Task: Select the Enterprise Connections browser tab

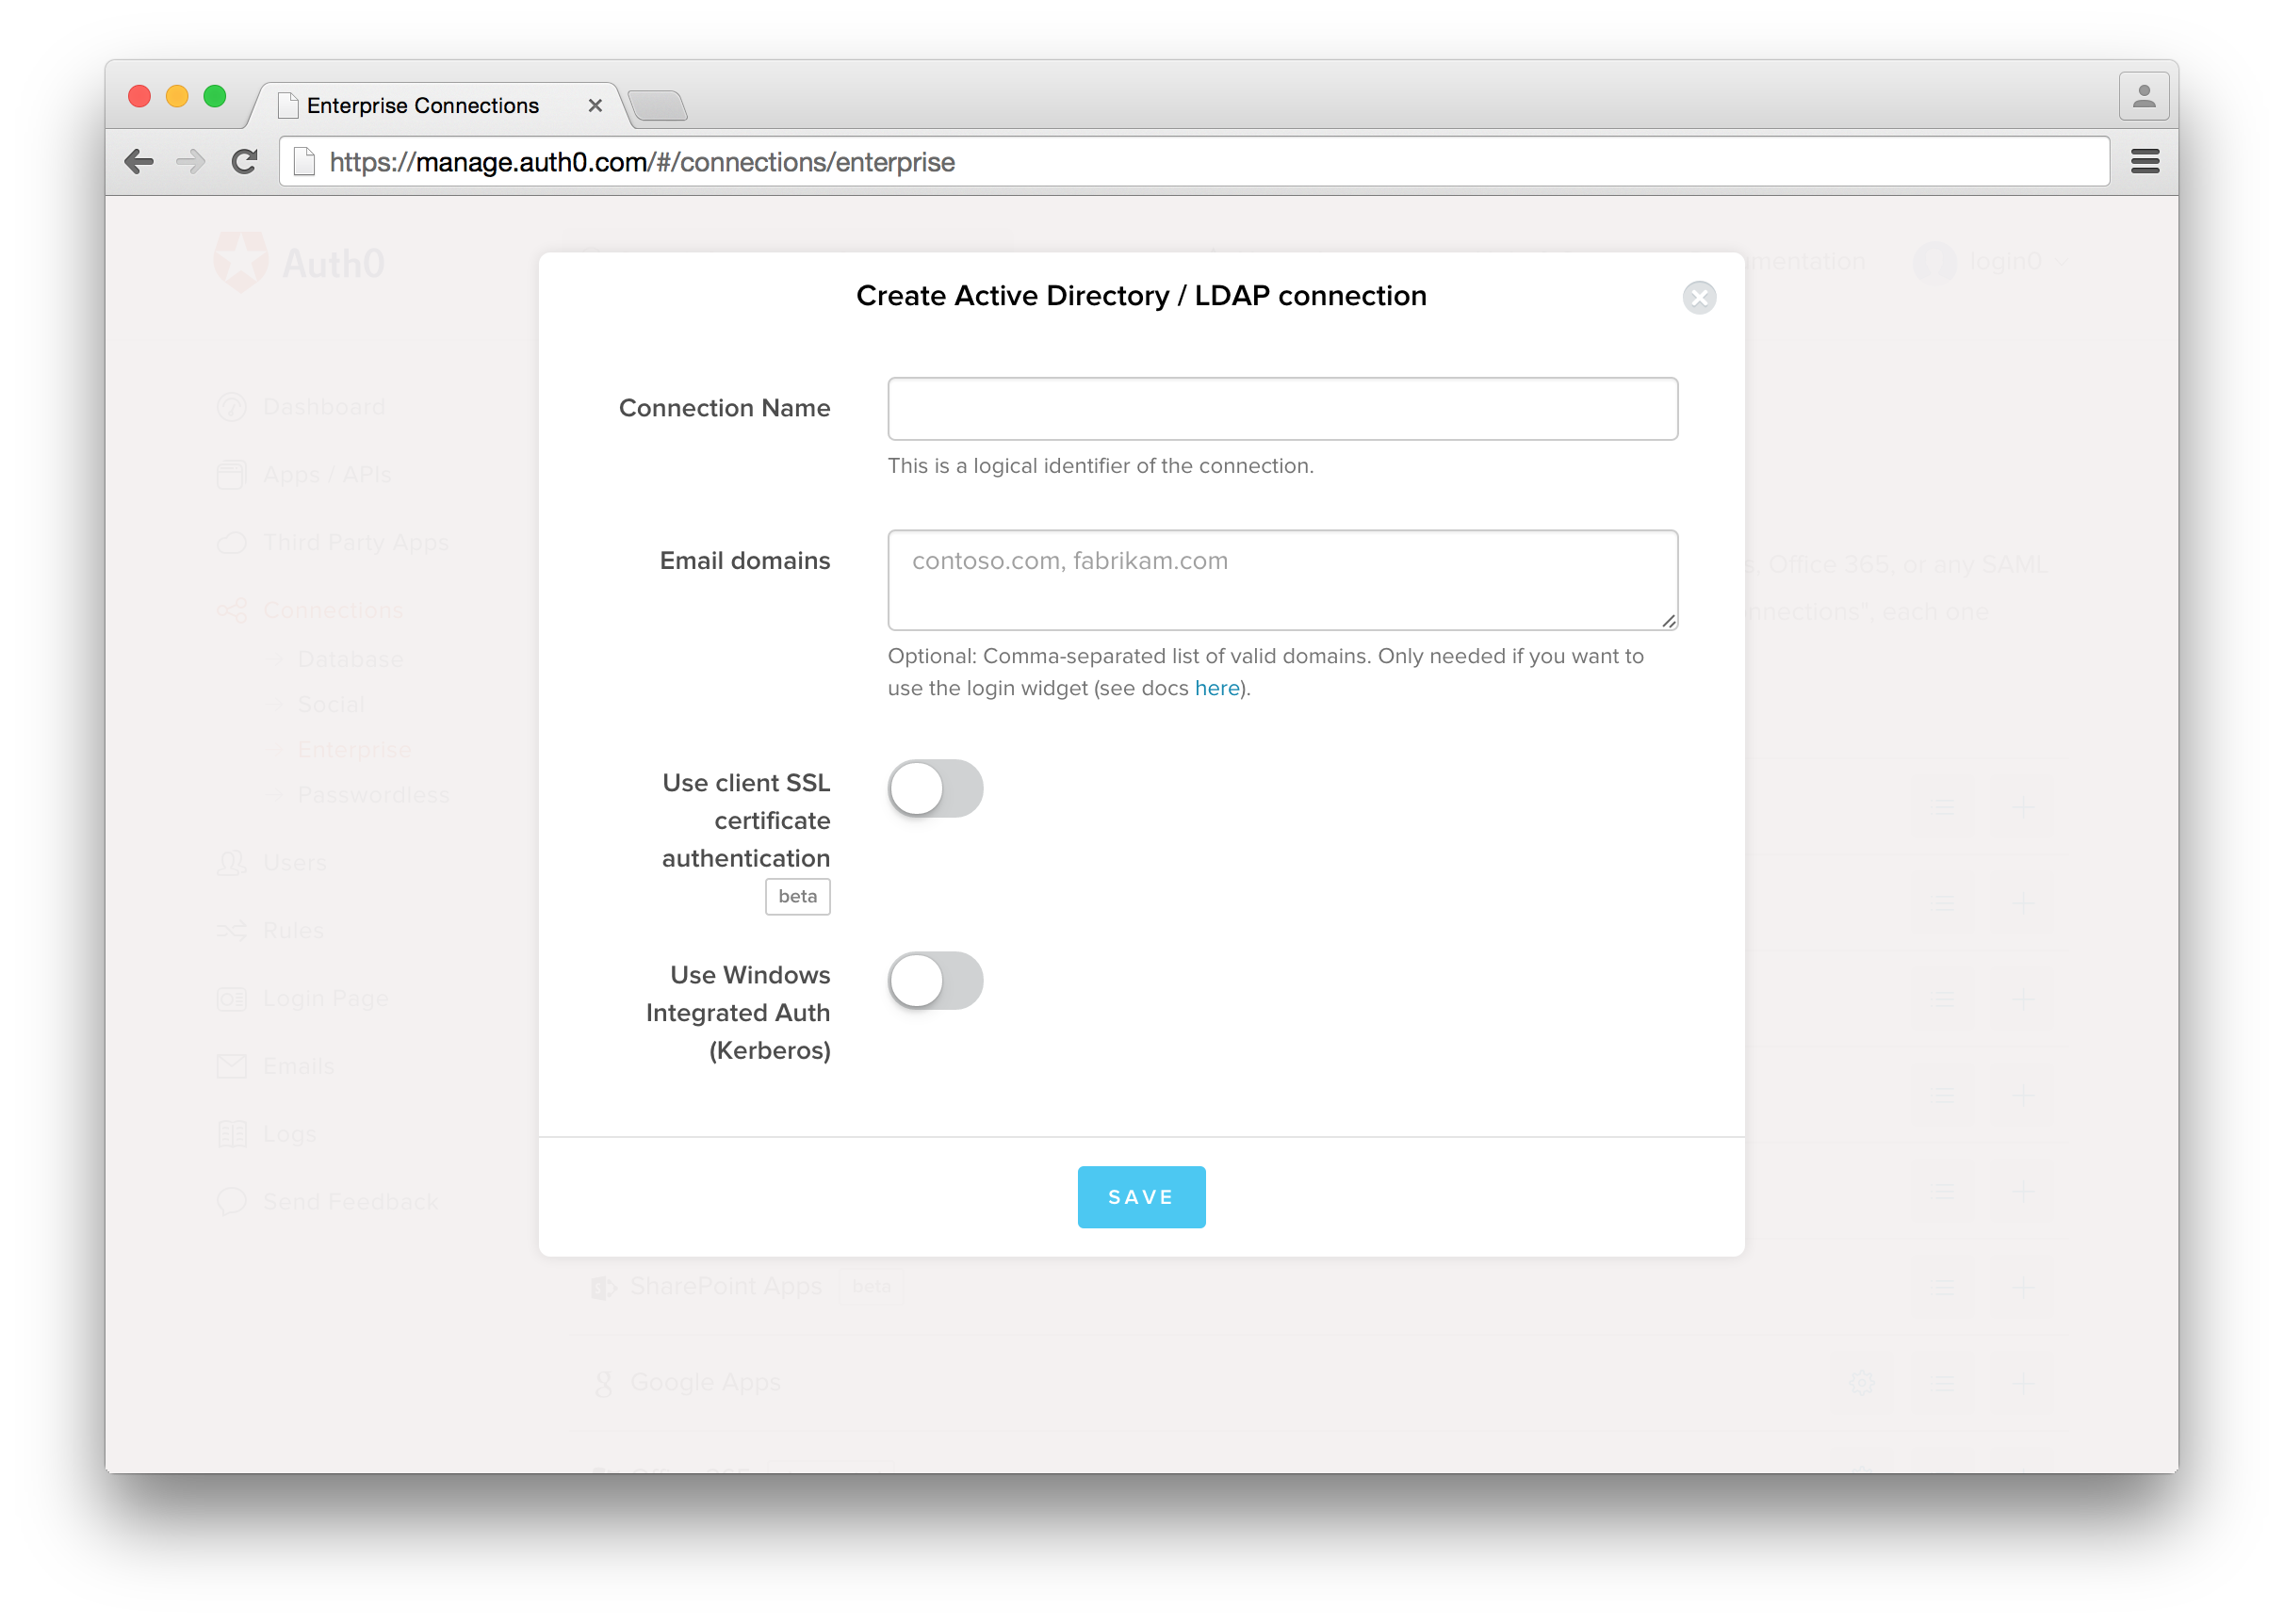Action: pyautogui.click(x=423, y=105)
